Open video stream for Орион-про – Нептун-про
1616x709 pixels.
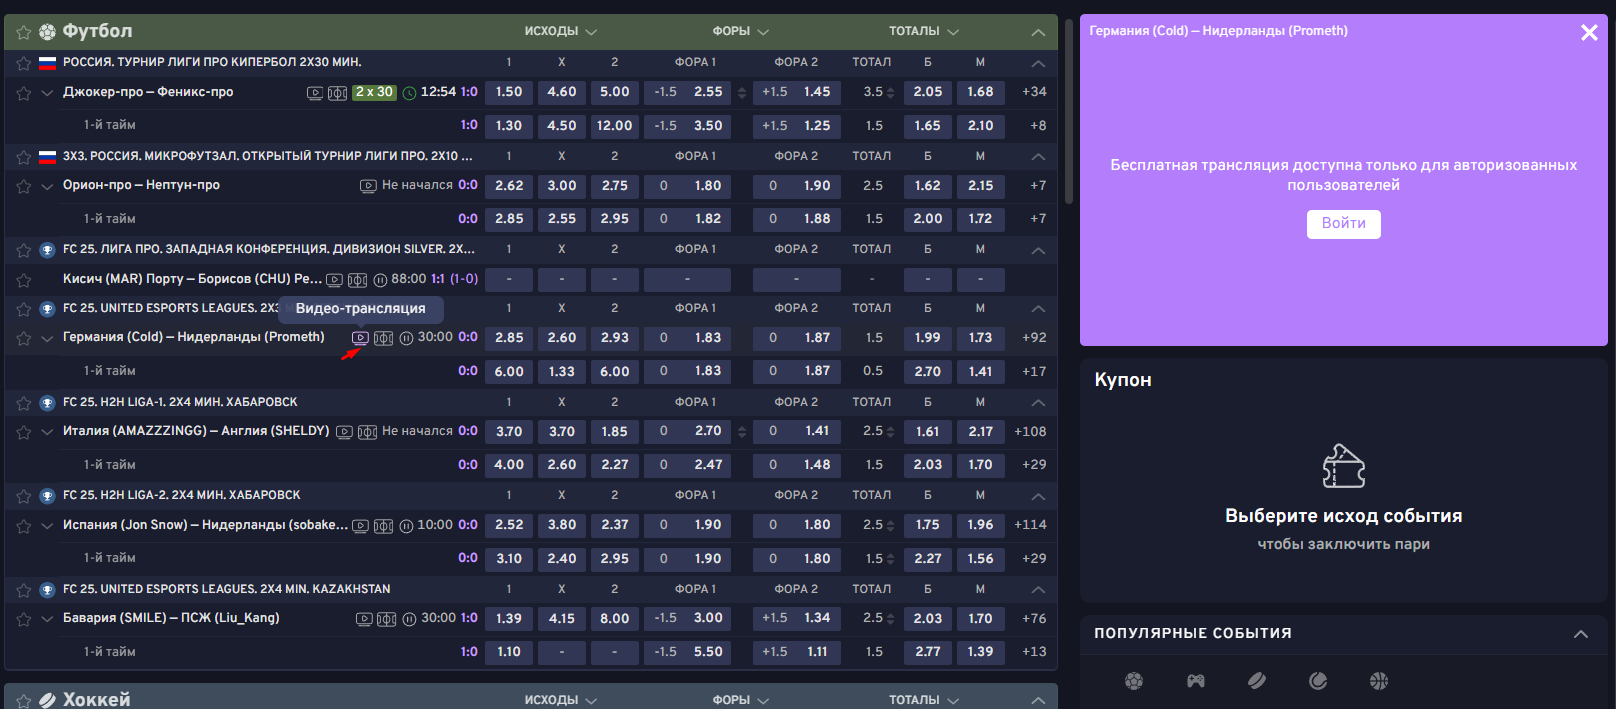(368, 186)
